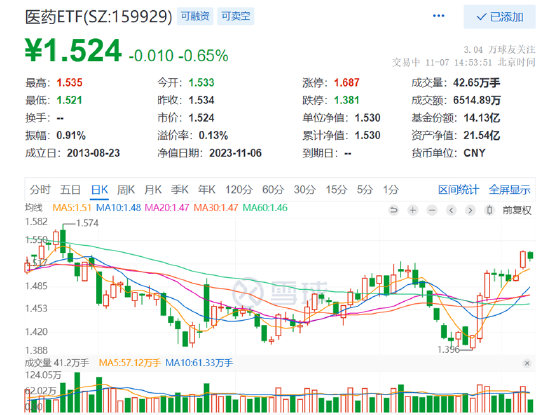The width and height of the screenshot is (550, 415).
Task: Click the 医药ETF(SZ:159929) title
Action: click(99, 16)
